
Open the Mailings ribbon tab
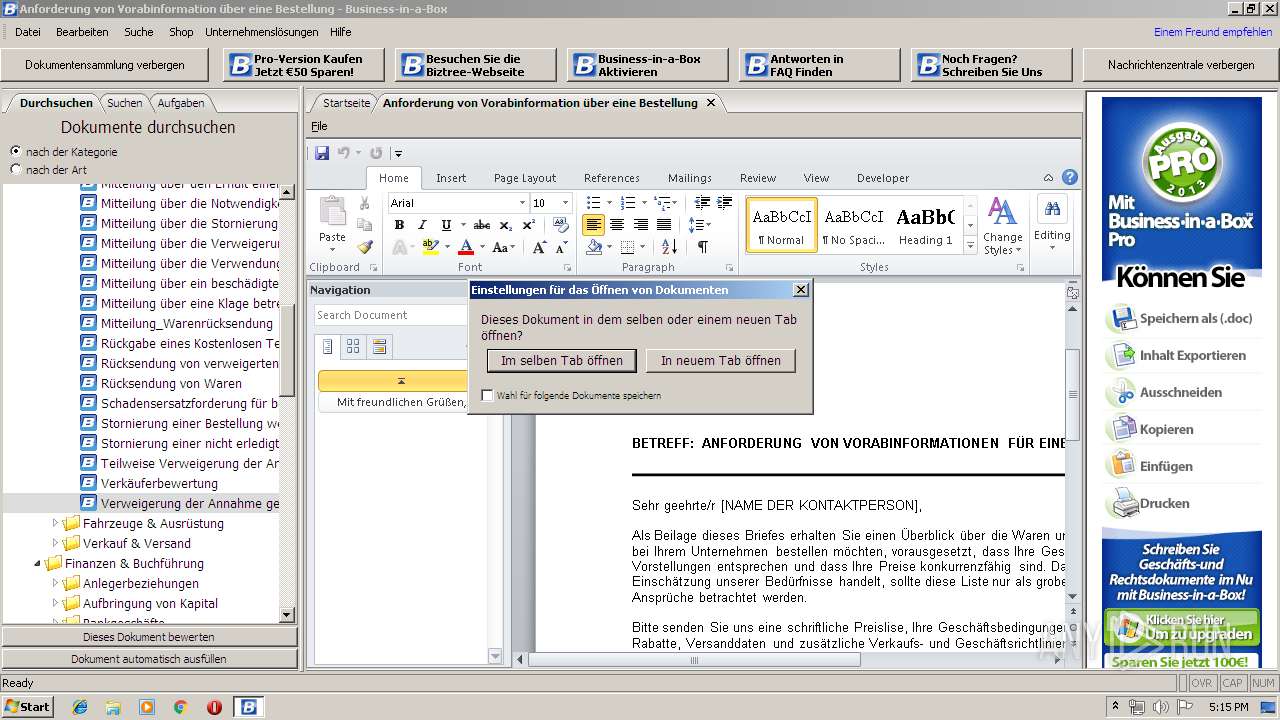tap(690, 178)
